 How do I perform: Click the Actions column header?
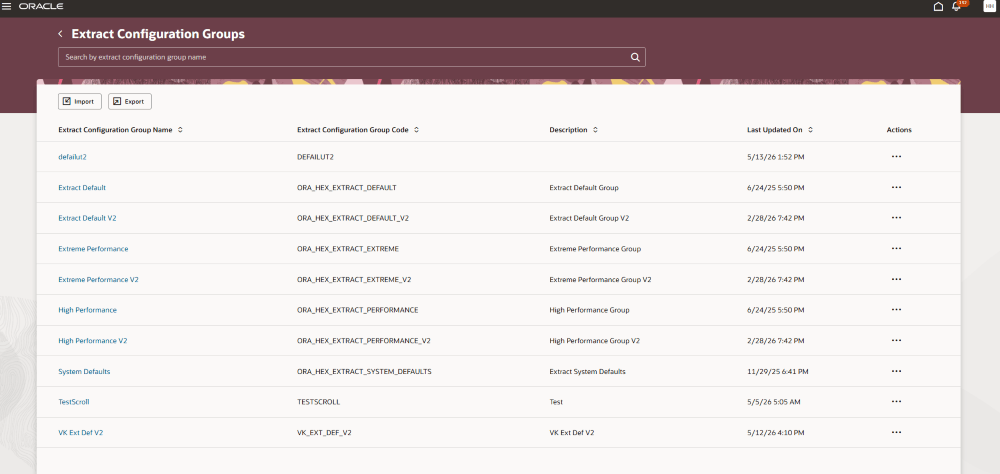(899, 130)
